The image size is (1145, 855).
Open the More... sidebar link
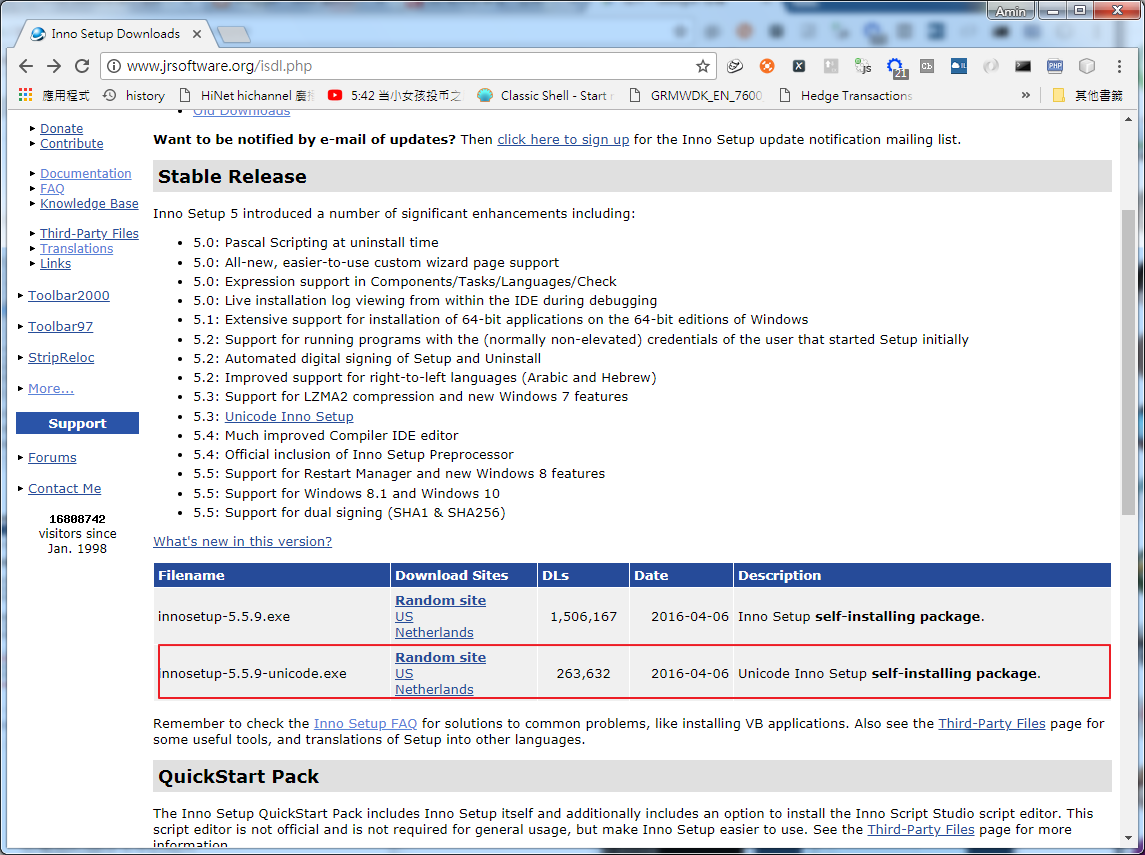51,388
